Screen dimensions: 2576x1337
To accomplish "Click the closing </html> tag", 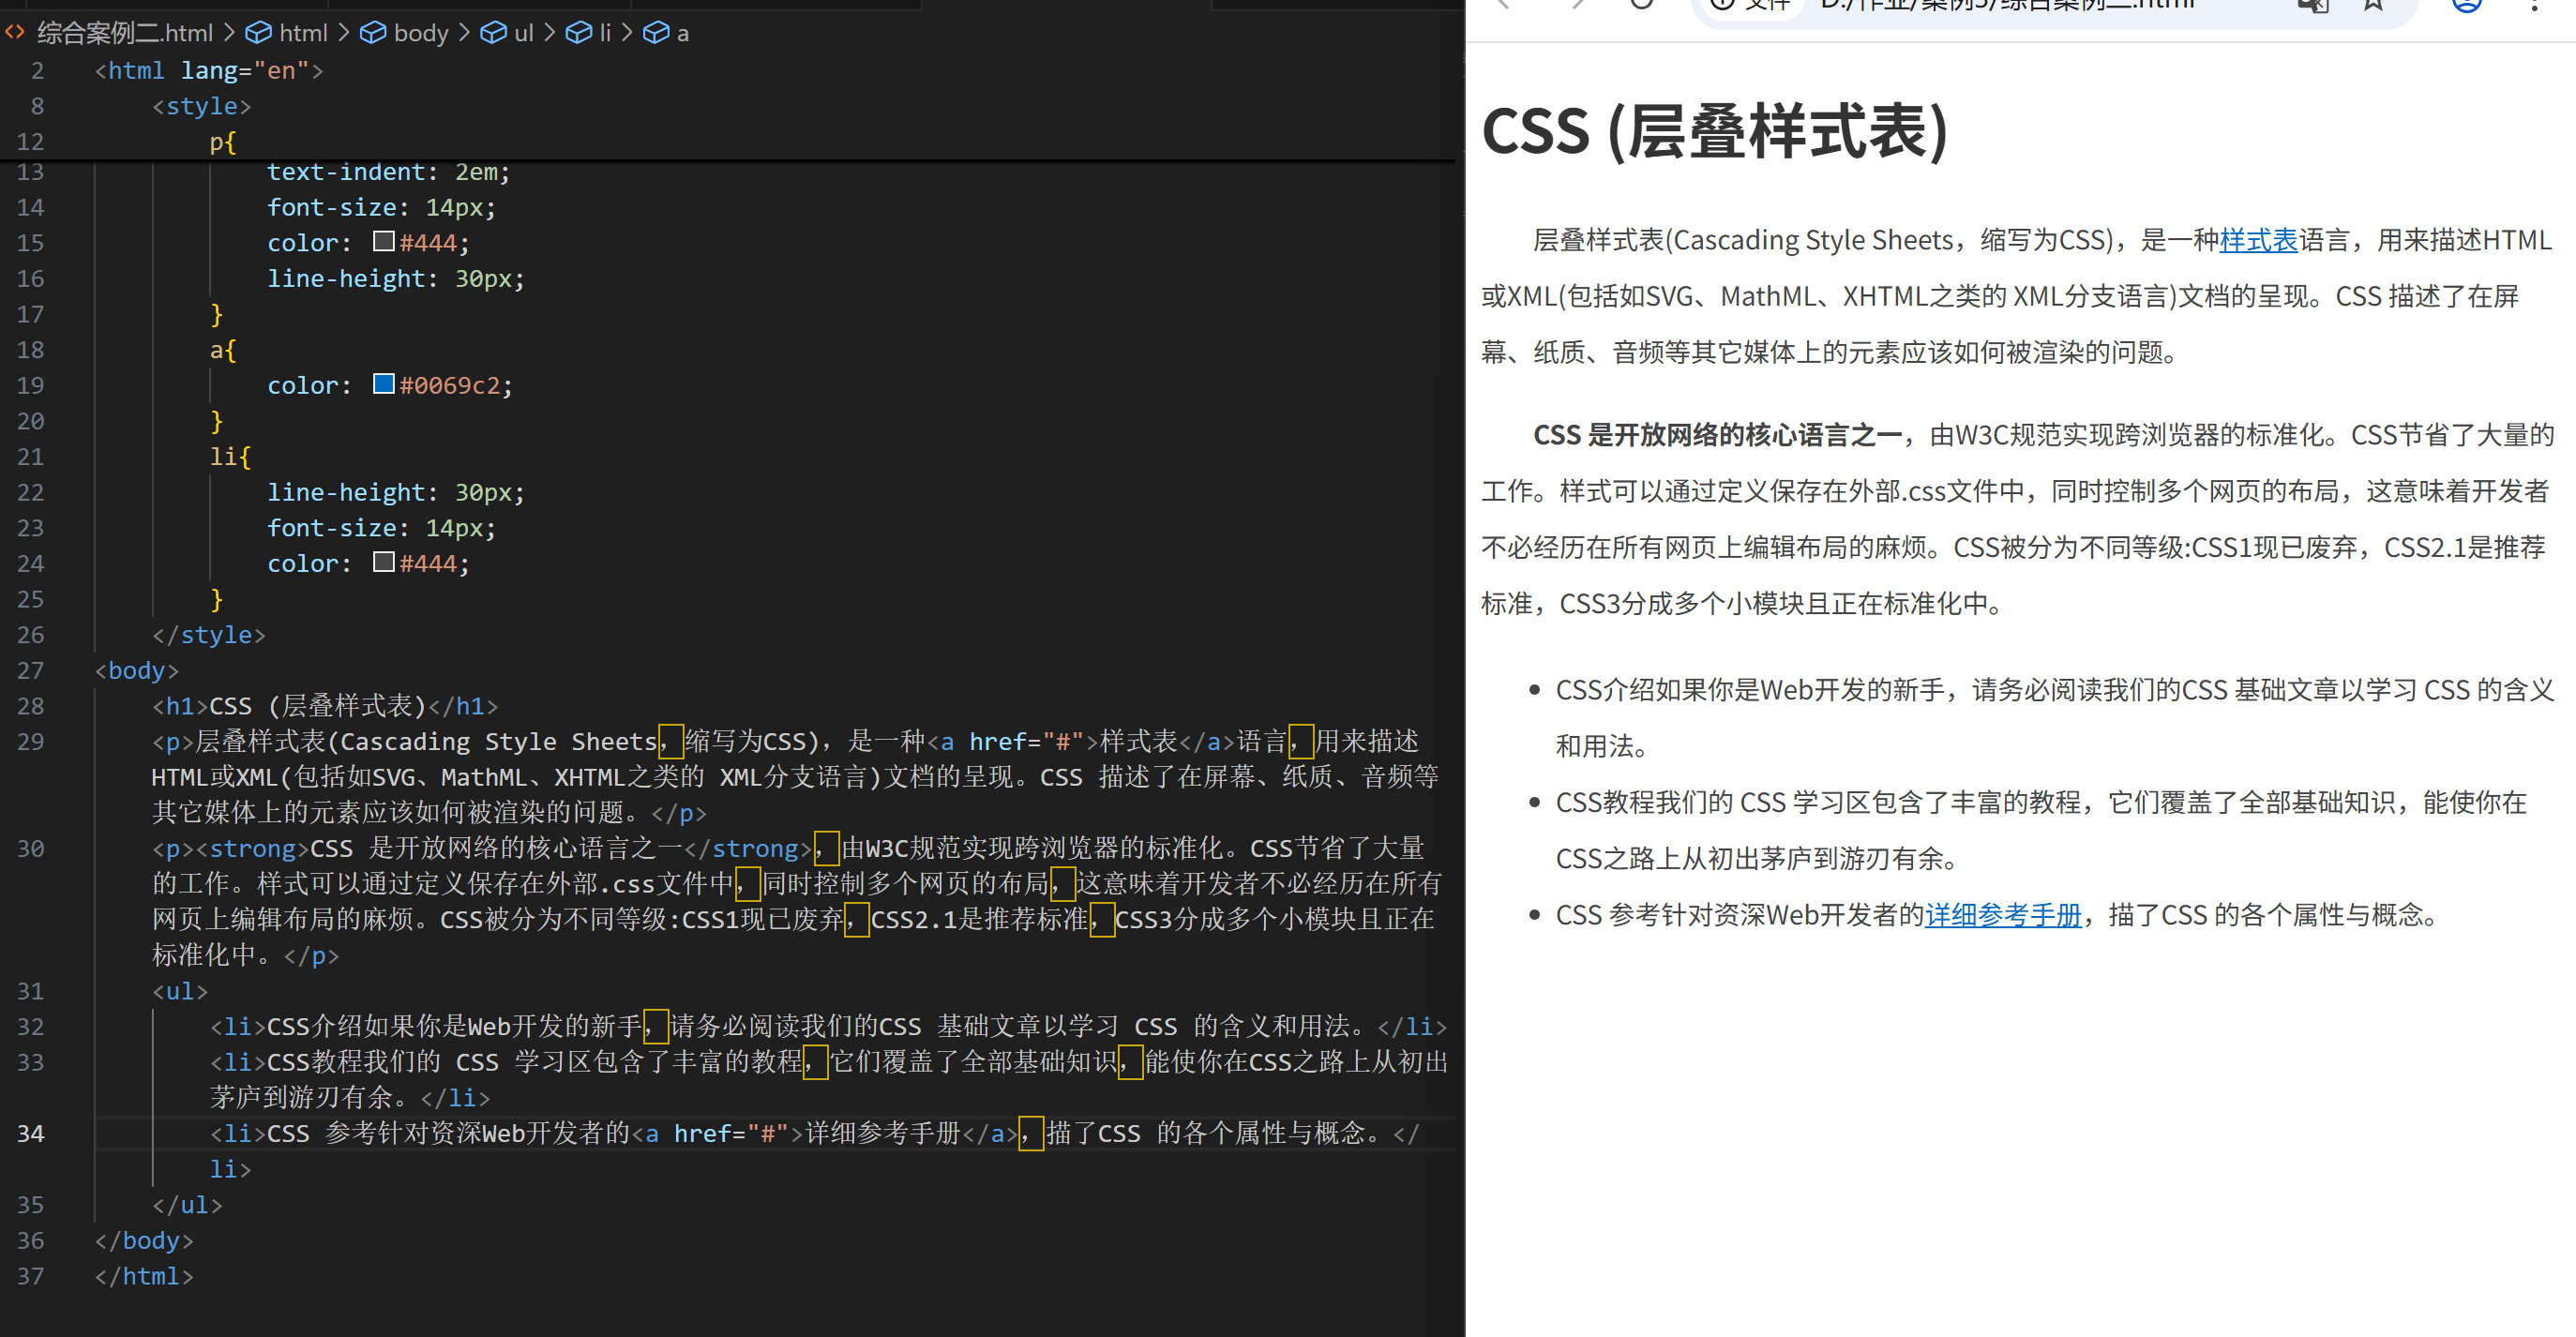I will (x=144, y=1276).
